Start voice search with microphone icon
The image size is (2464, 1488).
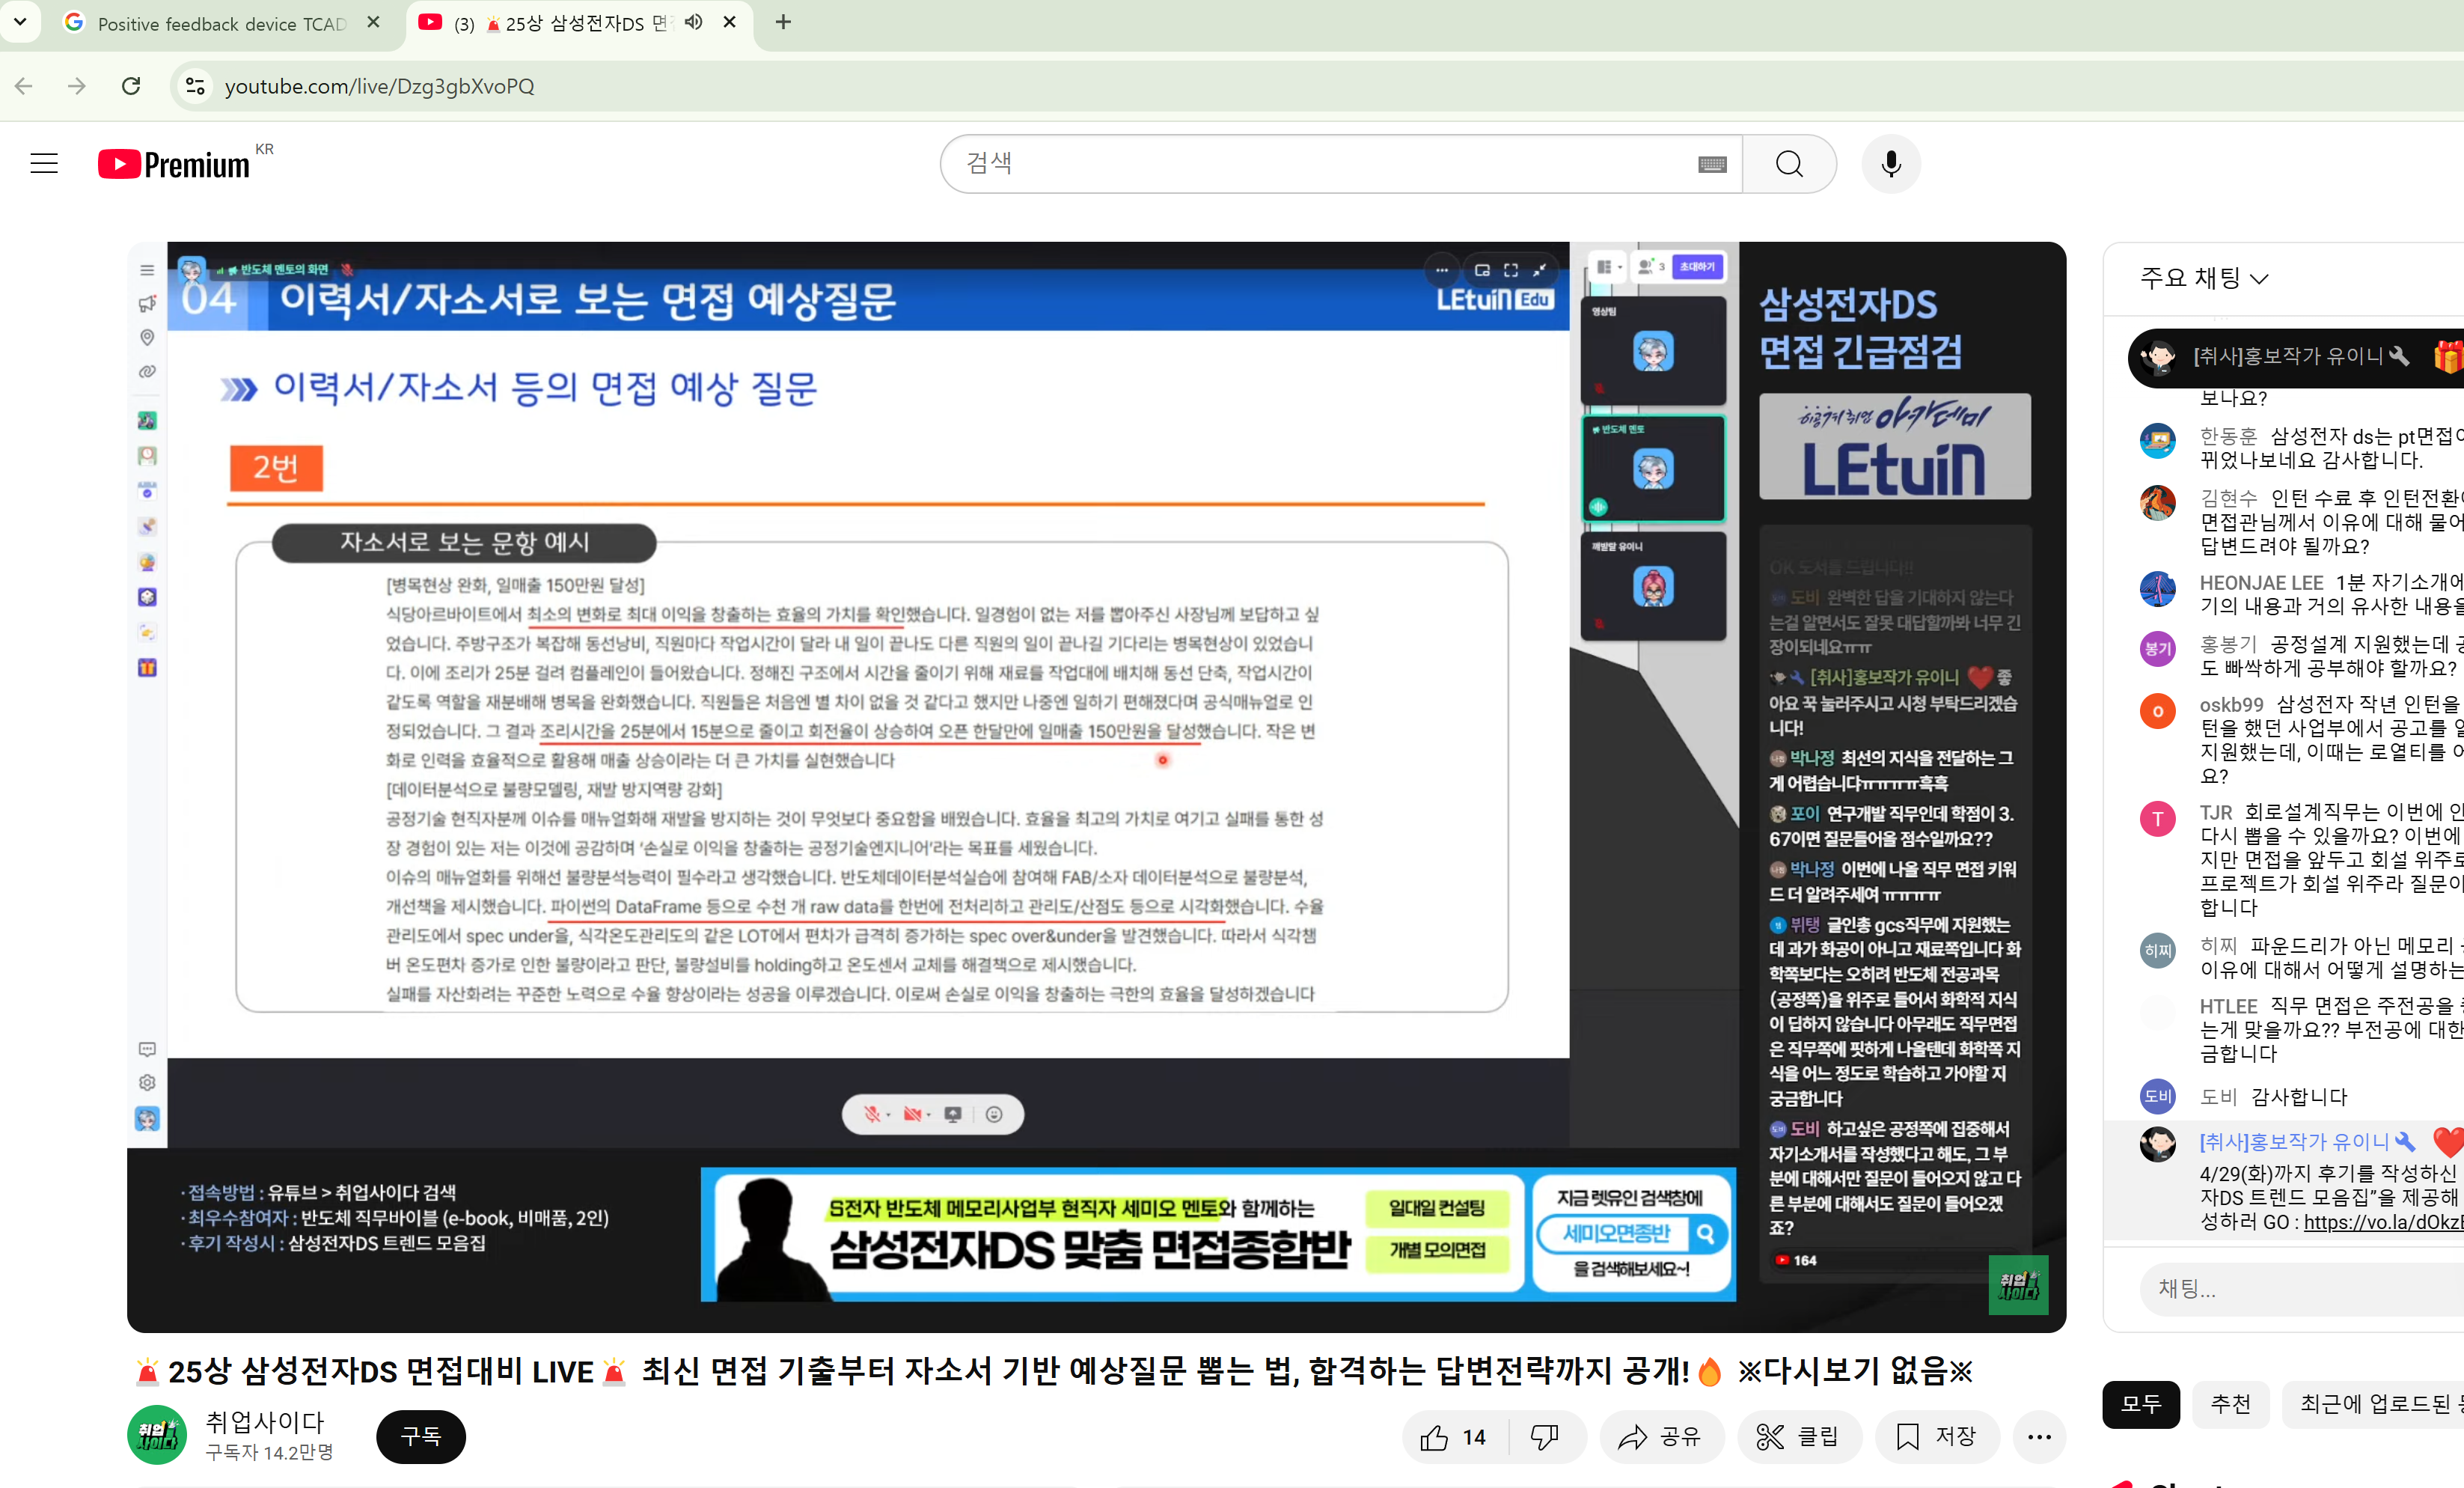(1890, 164)
